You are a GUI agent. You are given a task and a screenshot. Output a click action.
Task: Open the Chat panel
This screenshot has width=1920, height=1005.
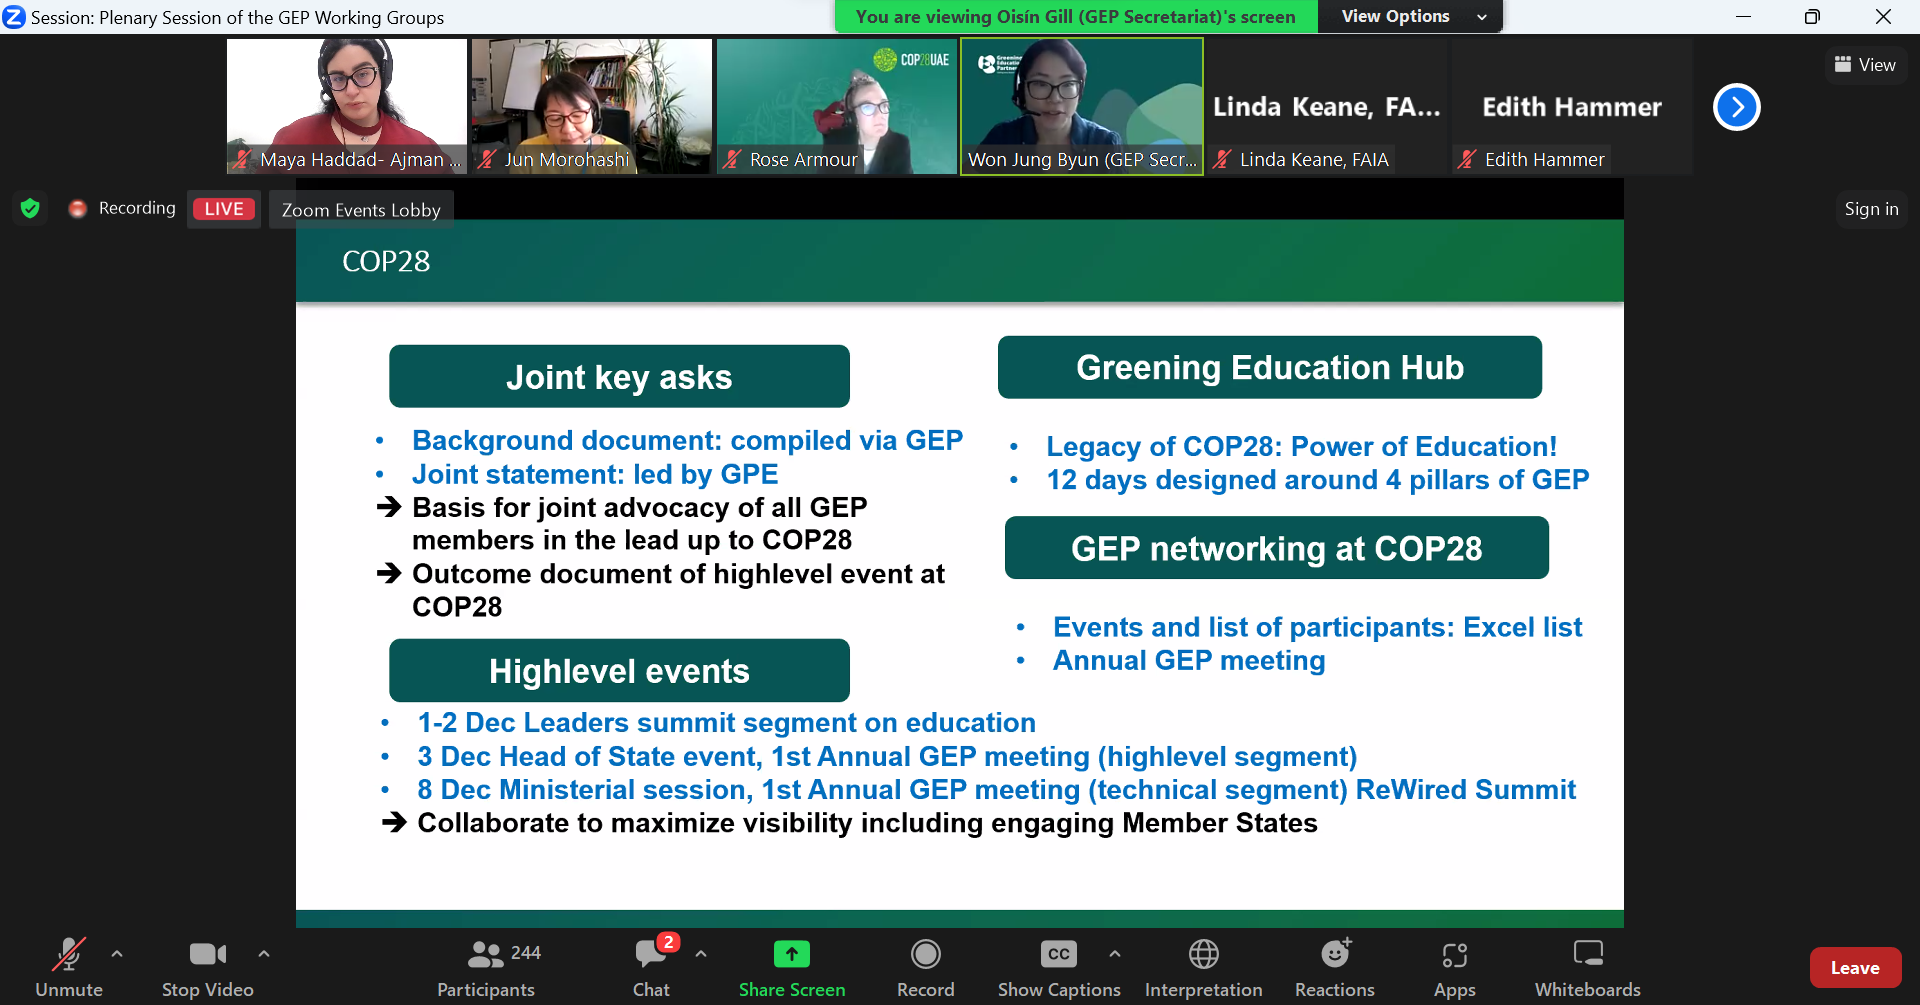click(x=651, y=955)
